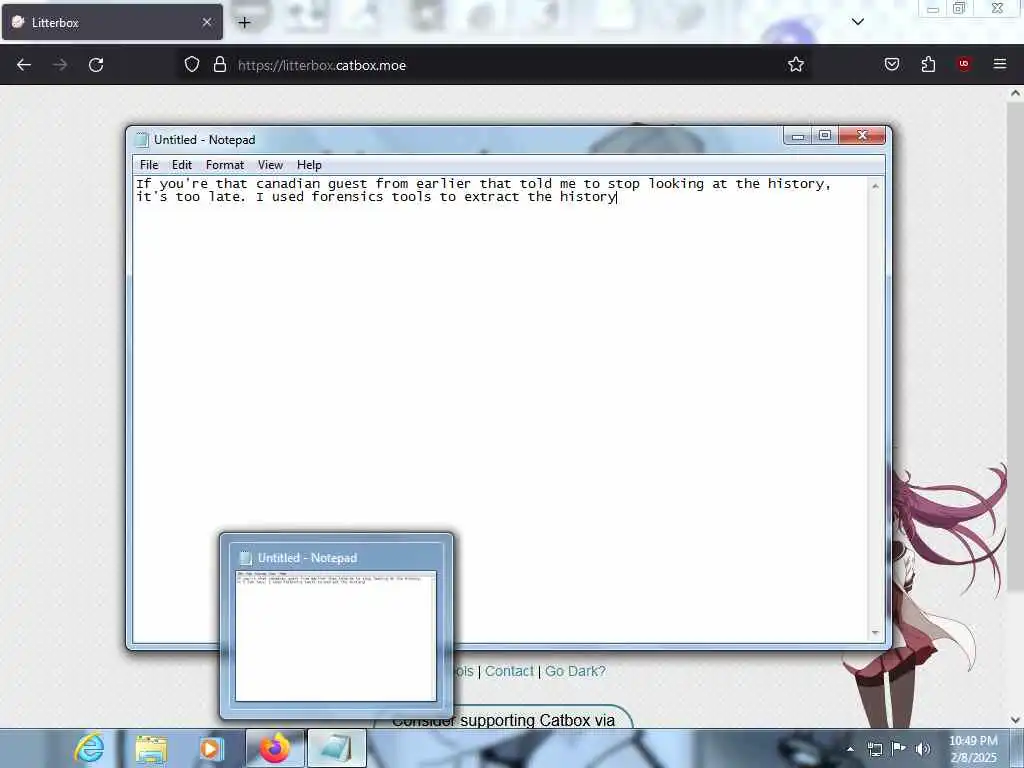Open a new Firefox tab

tap(244, 23)
